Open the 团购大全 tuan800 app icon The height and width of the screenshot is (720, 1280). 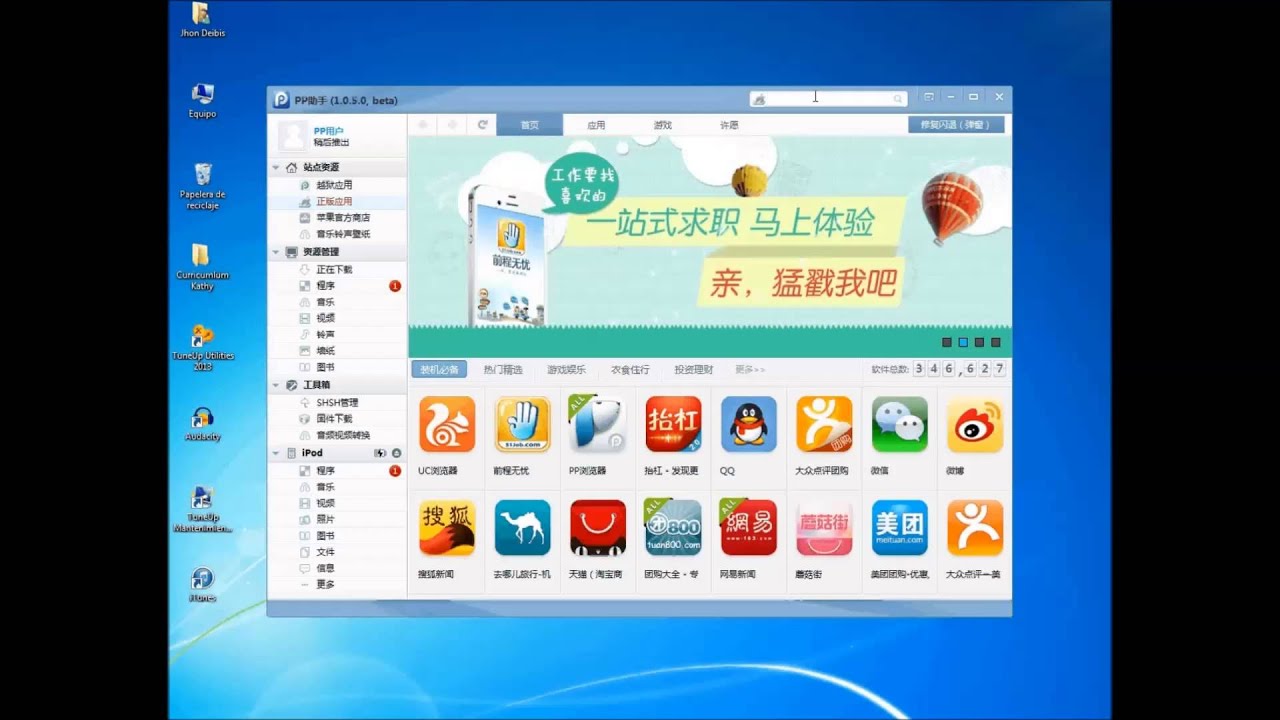click(673, 528)
